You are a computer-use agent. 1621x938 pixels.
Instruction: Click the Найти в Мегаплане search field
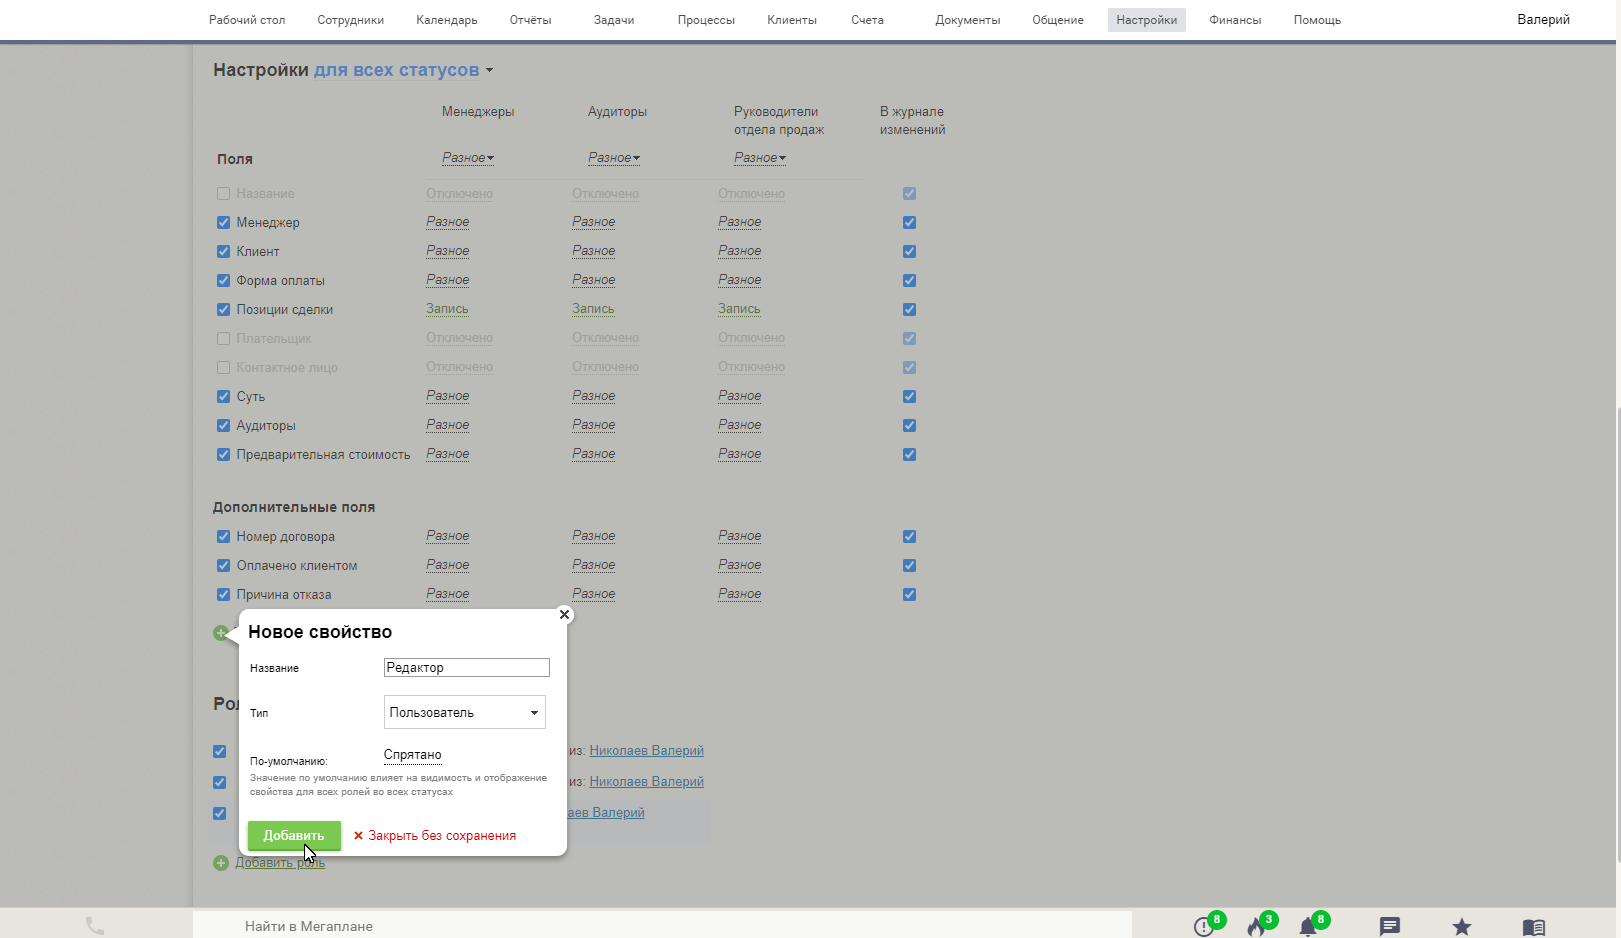click(662, 926)
